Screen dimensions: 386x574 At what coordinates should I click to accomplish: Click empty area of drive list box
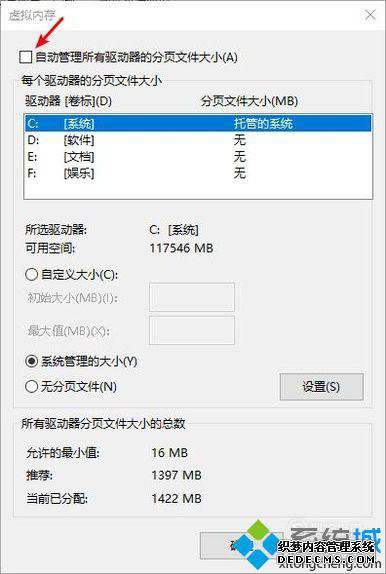(198, 190)
